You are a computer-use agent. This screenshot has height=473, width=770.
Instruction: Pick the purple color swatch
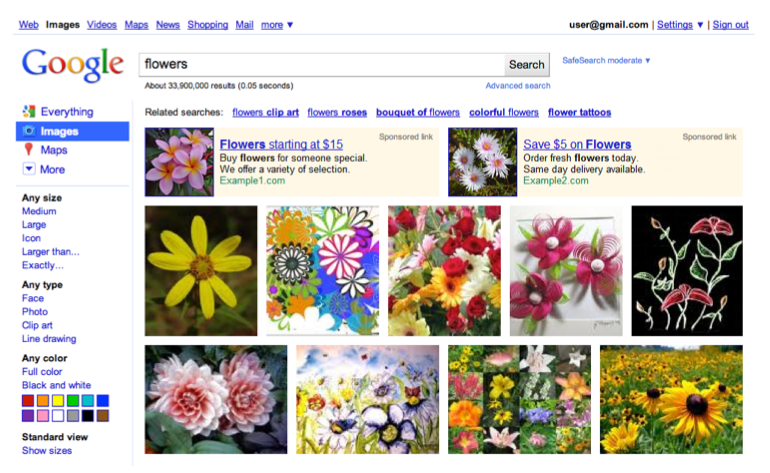pyautogui.click(x=28, y=416)
